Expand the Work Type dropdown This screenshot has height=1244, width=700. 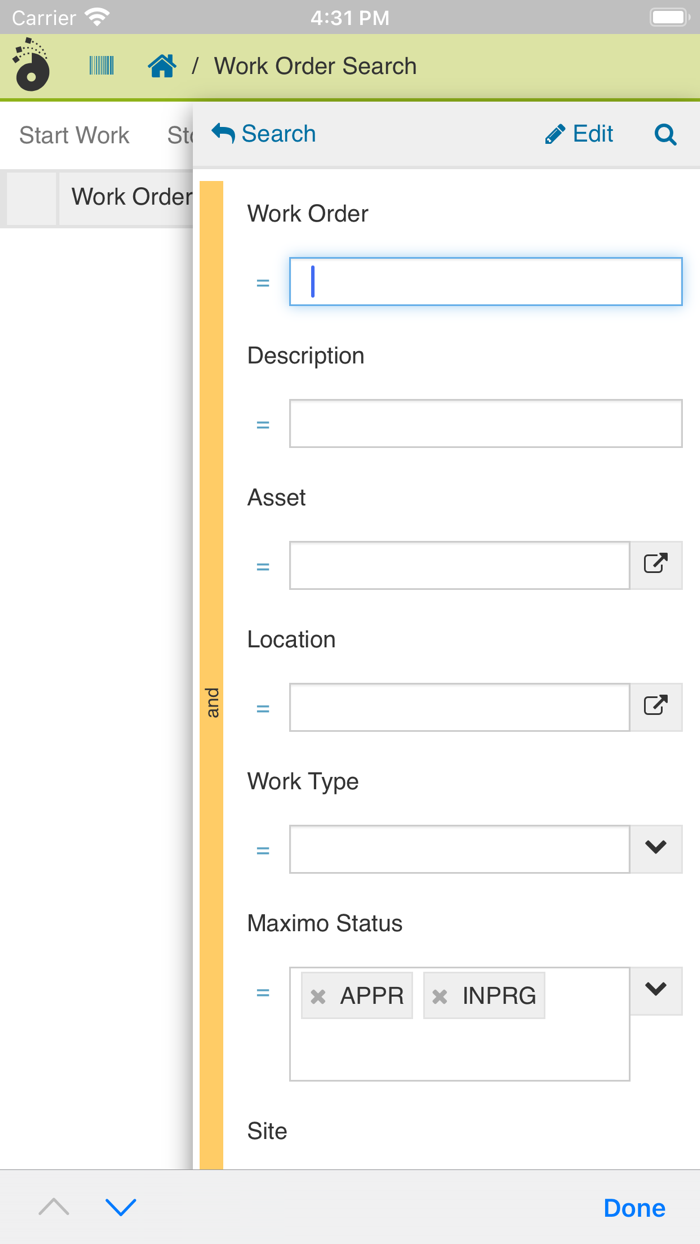656,848
